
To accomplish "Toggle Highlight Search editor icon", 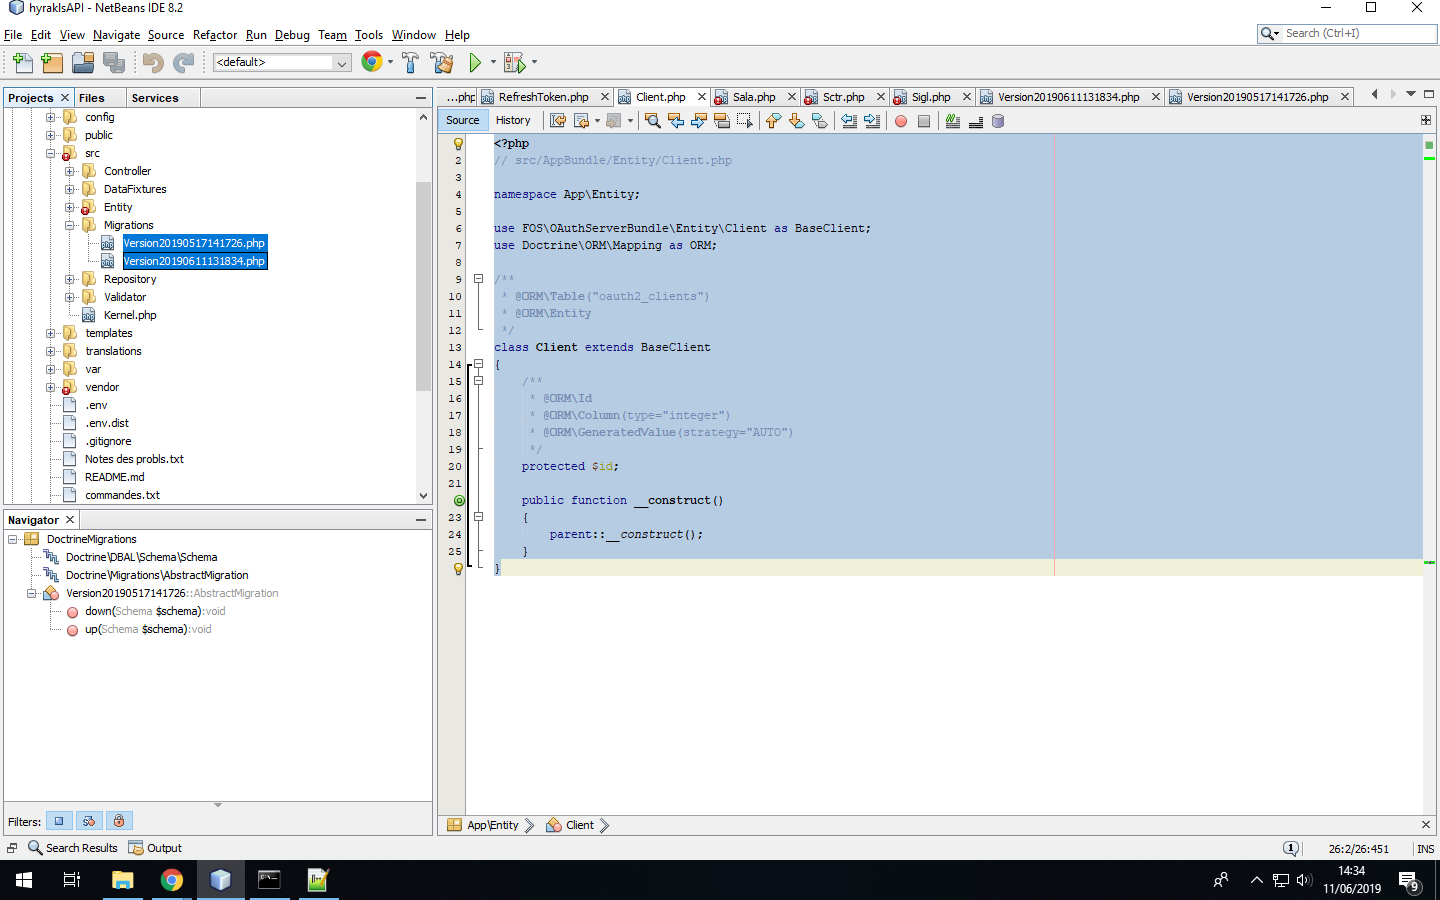I will (722, 121).
